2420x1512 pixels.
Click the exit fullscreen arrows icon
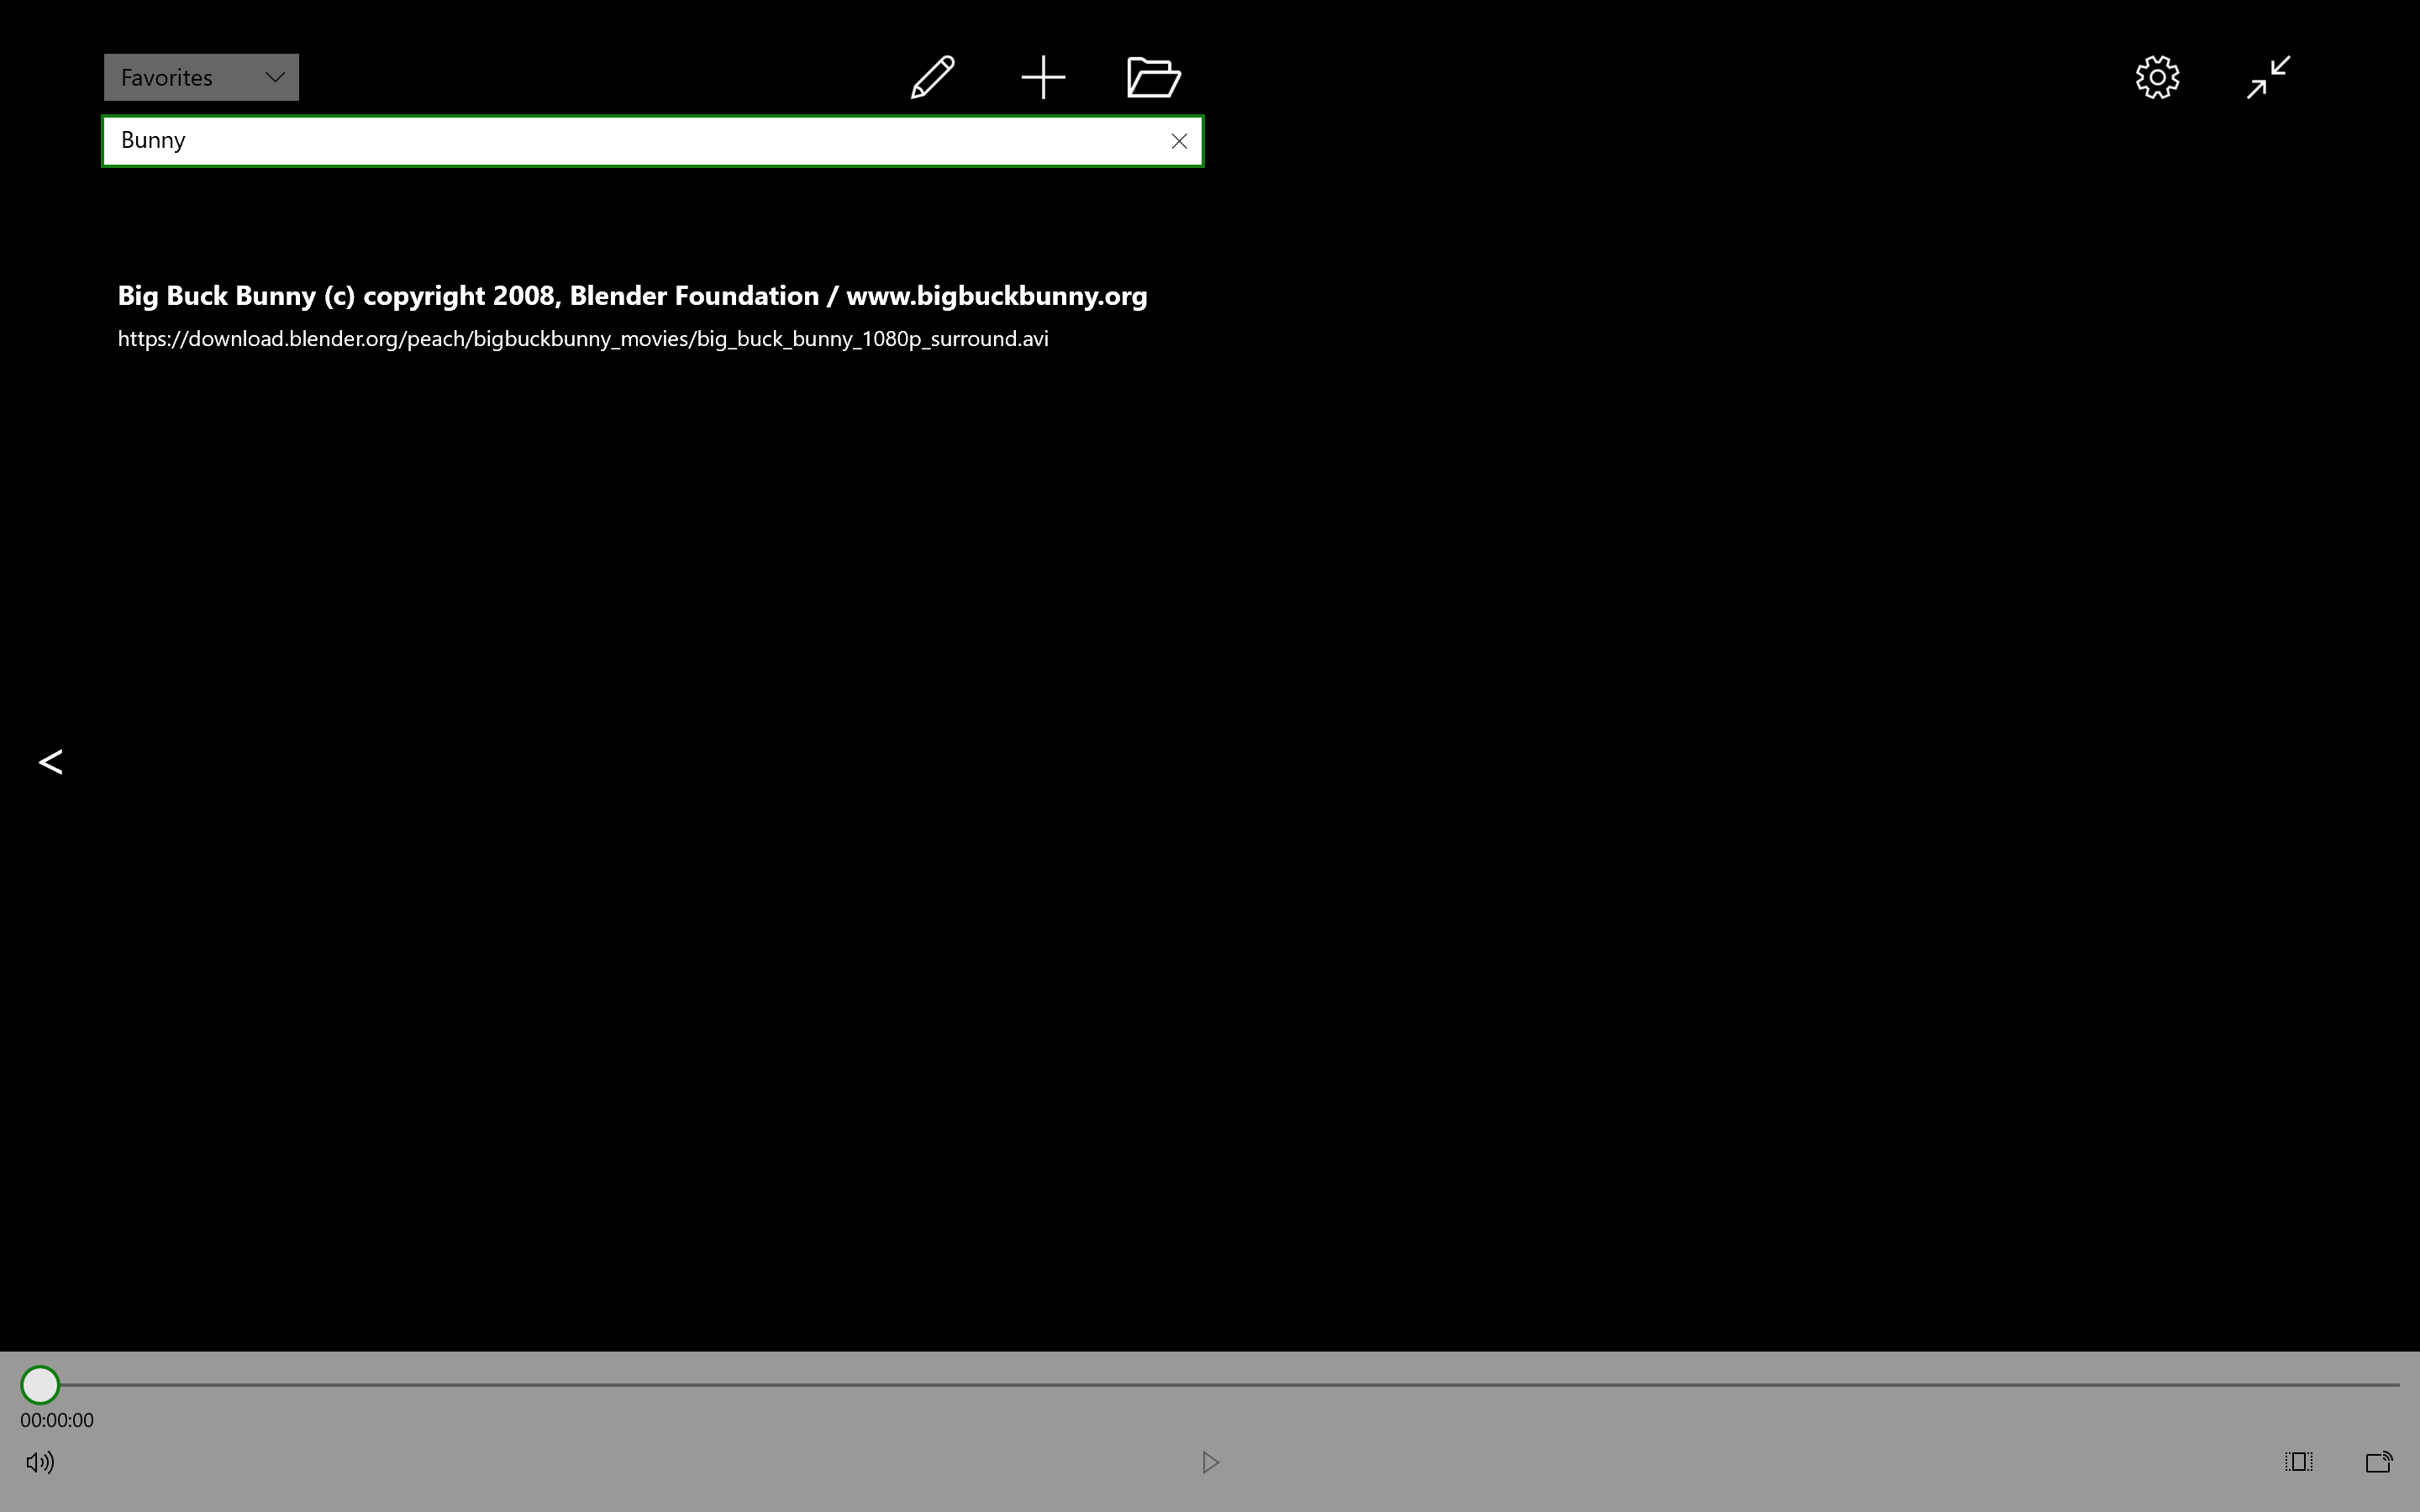(x=2267, y=77)
